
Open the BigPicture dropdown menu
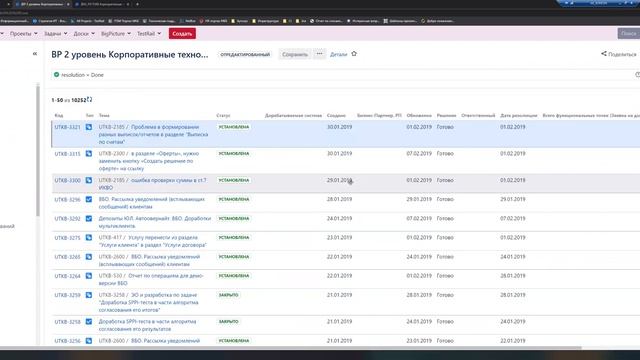[x=116, y=33]
